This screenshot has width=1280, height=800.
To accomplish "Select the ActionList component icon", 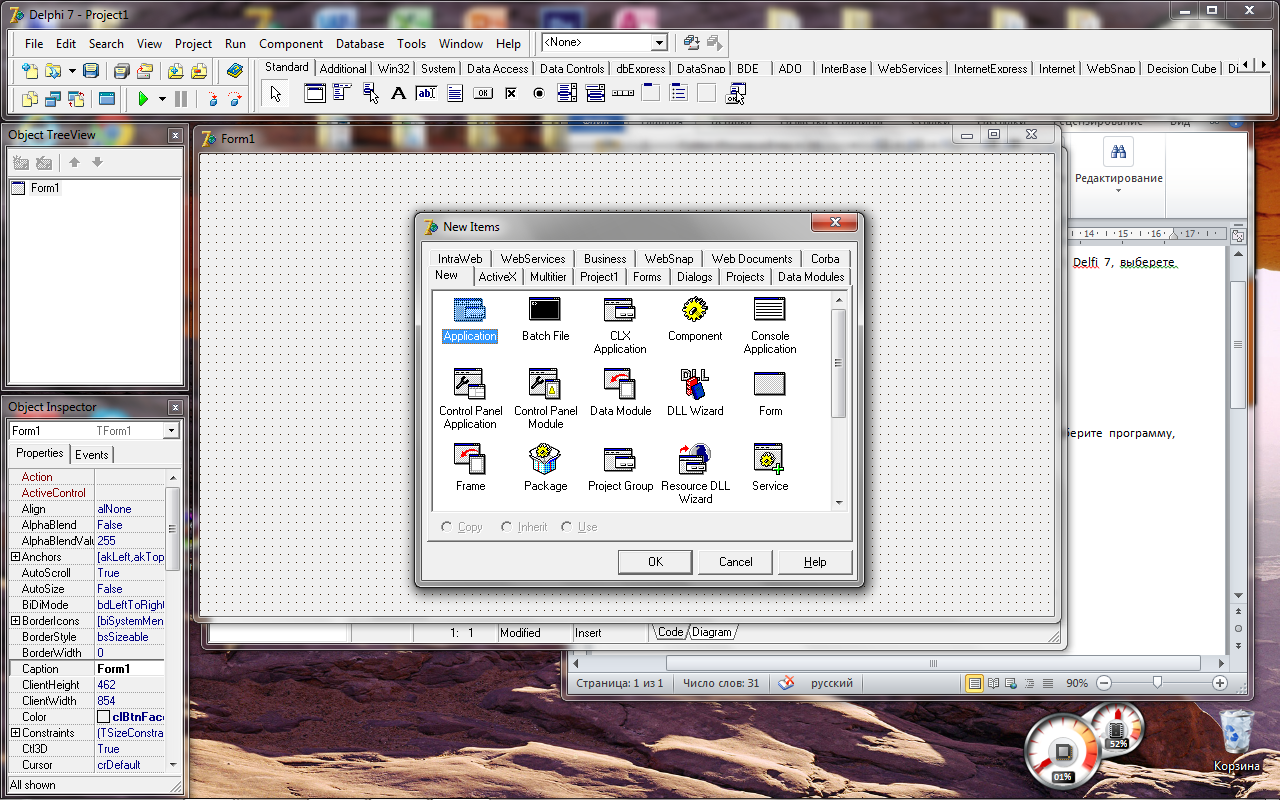I will coord(737,94).
